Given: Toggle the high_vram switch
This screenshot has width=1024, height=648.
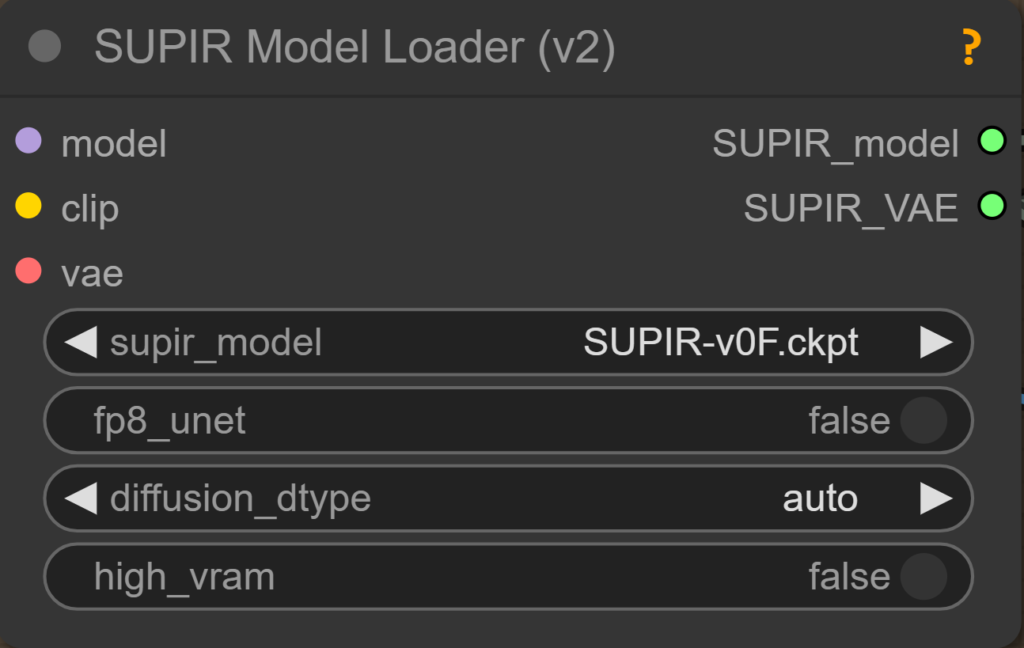Looking at the screenshot, I should tap(922, 577).
